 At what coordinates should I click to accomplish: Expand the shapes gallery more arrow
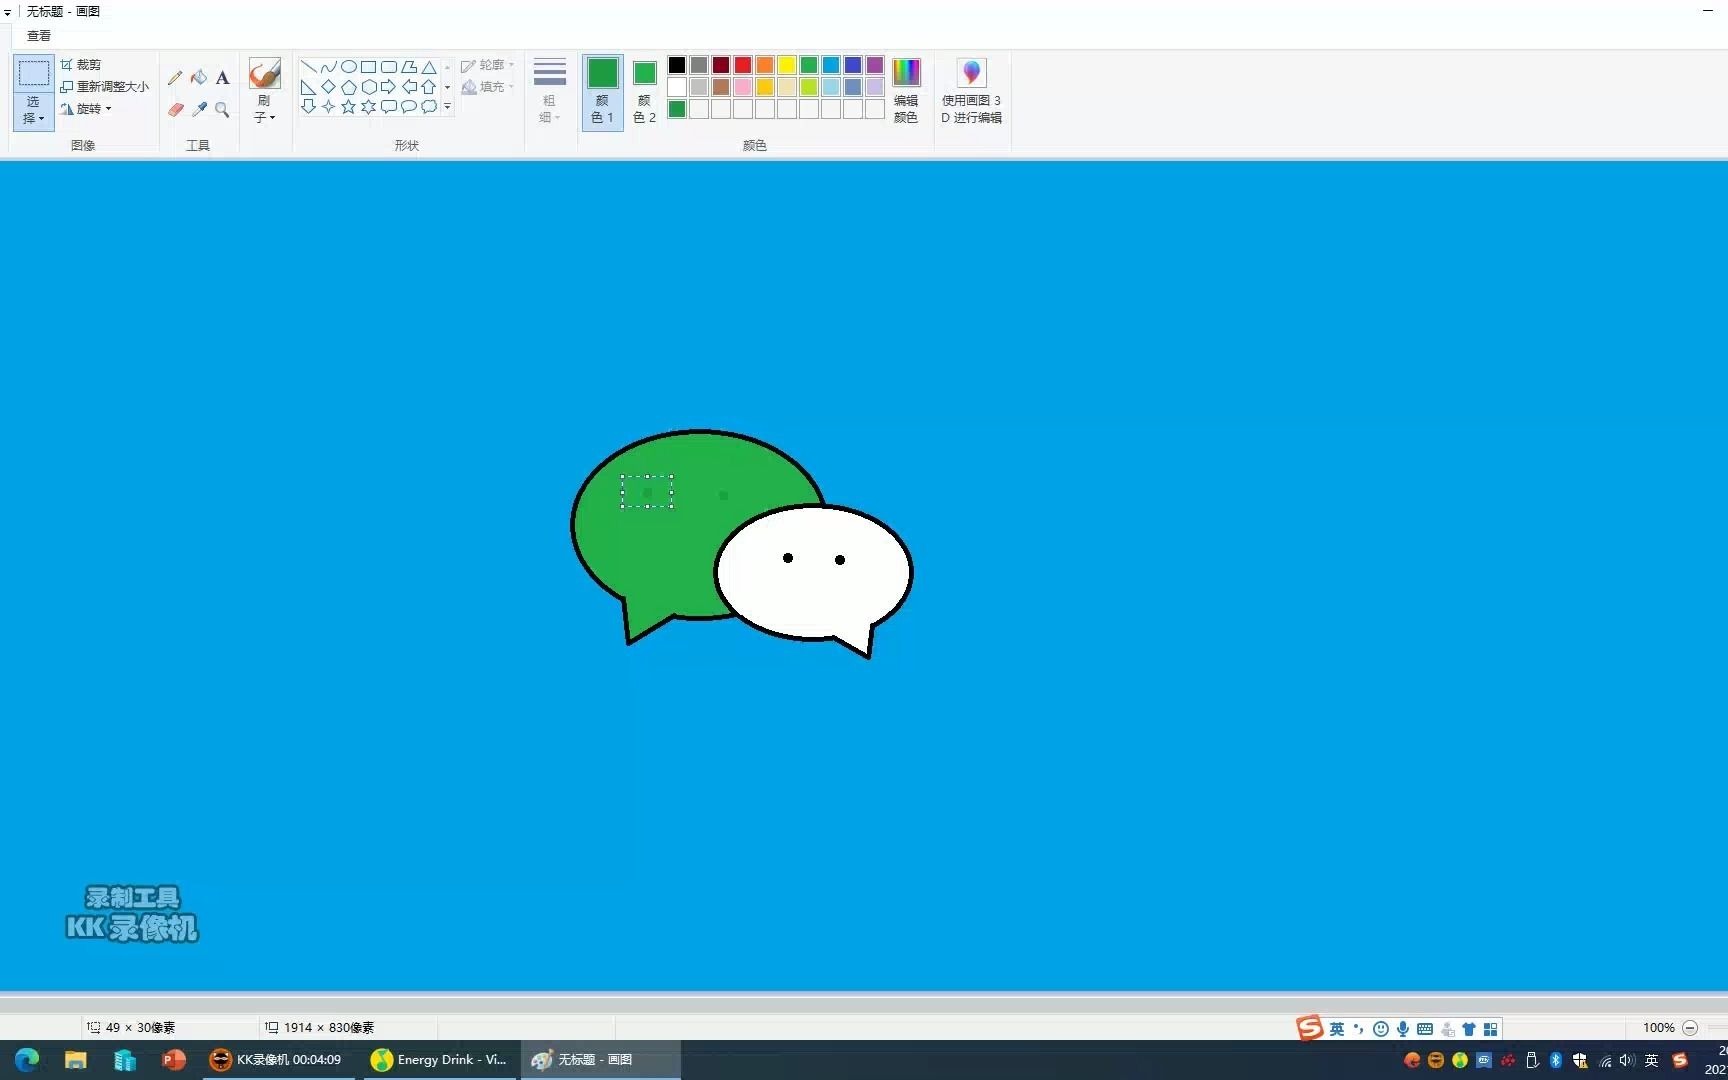pos(447,107)
